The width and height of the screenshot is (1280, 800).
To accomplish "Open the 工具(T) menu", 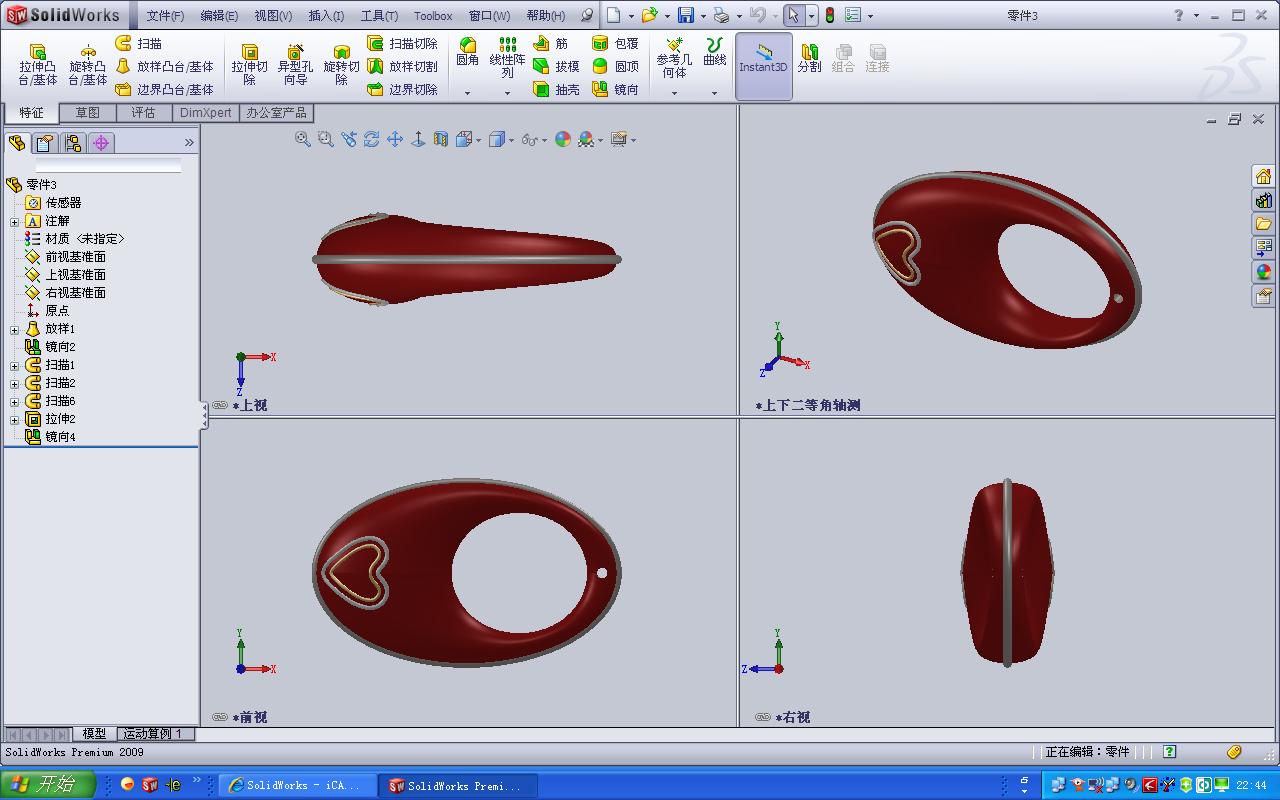I will [x=379, y=15].
